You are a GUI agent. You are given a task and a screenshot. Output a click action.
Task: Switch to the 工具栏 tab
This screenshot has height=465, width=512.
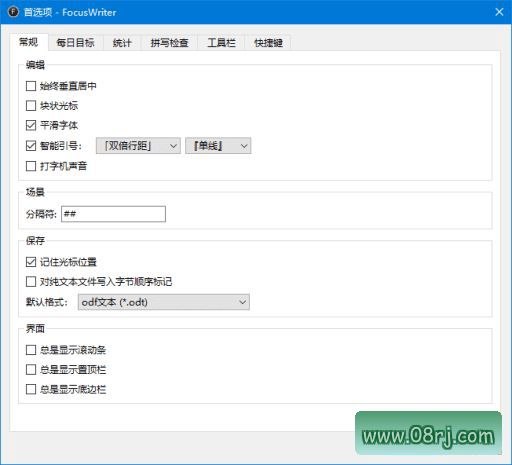[221, 43]
